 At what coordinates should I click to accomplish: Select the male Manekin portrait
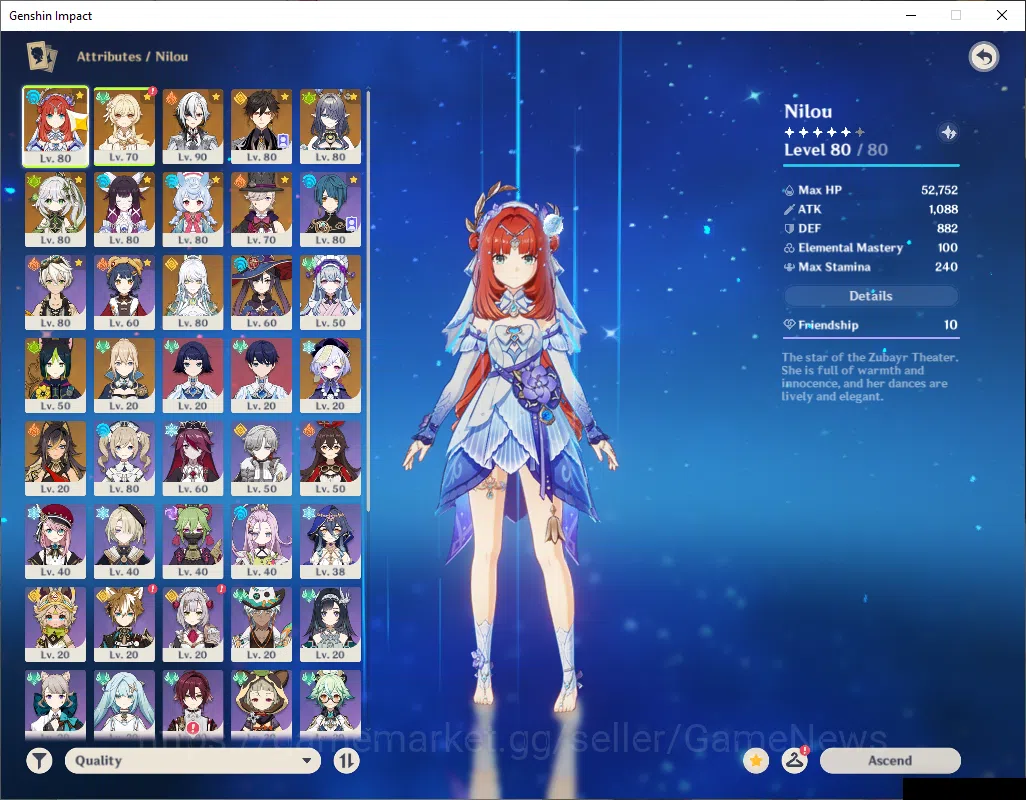262,375
